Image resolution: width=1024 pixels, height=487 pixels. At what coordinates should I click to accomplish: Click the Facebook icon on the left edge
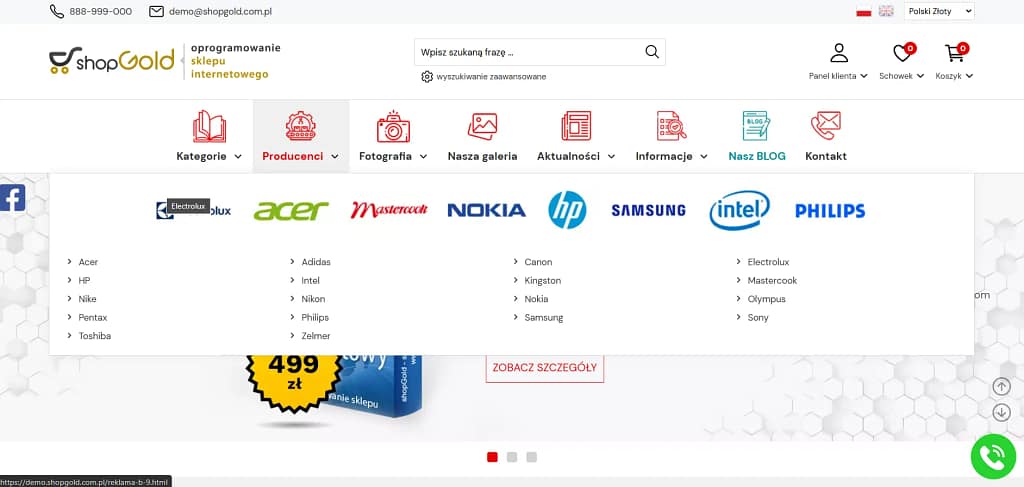point(12,198)
